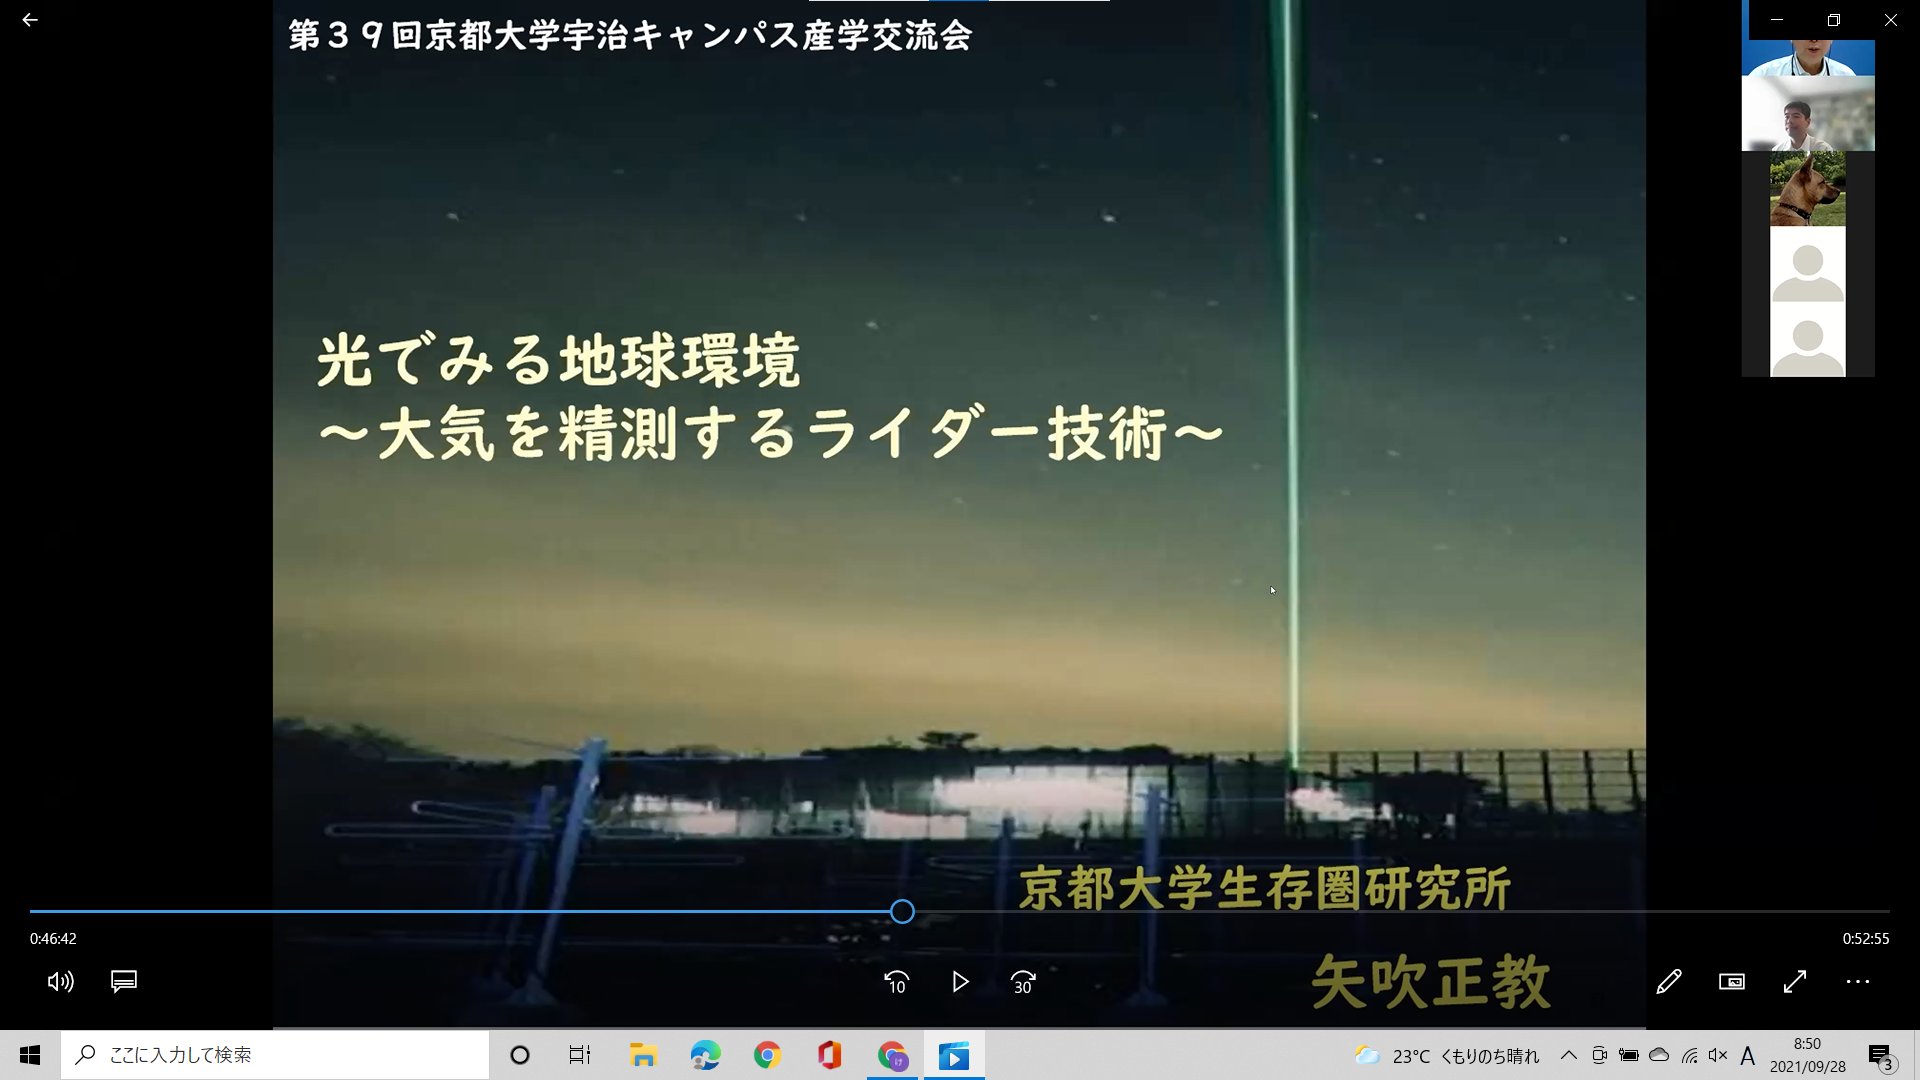Viewport: 1920px width, 1080px height.
Task: Open notification action center
Action: click(1880, 1056)
